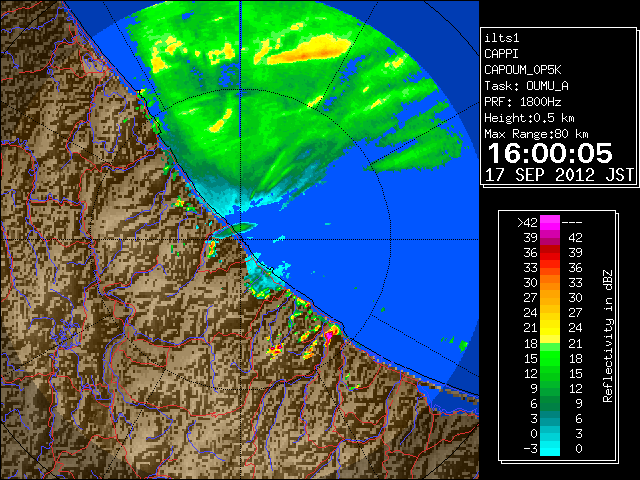Pick the orange band beside 30 in legend

click(550, 283)
